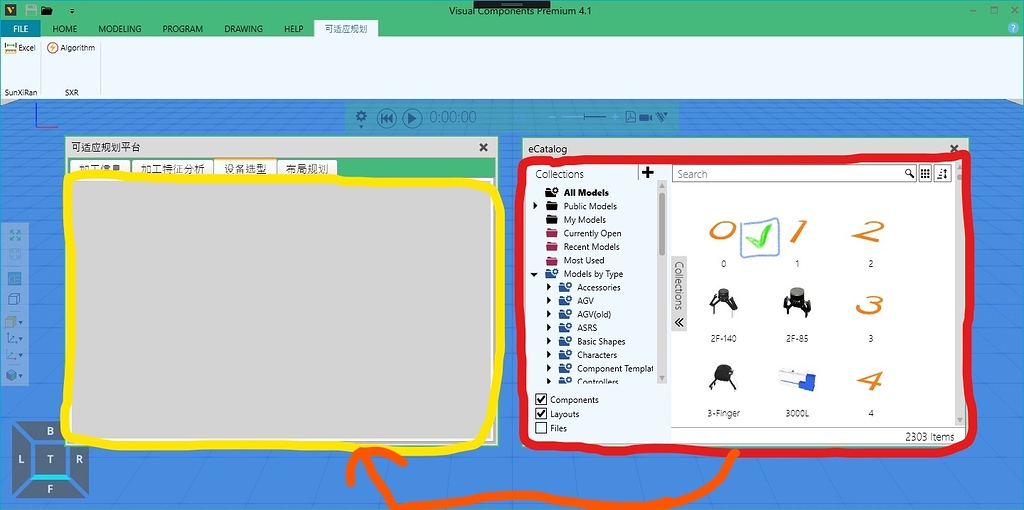Screen dimensions: 1024x510
Task: Select the Right face on the view cube
Action: (x=79, y=460)
